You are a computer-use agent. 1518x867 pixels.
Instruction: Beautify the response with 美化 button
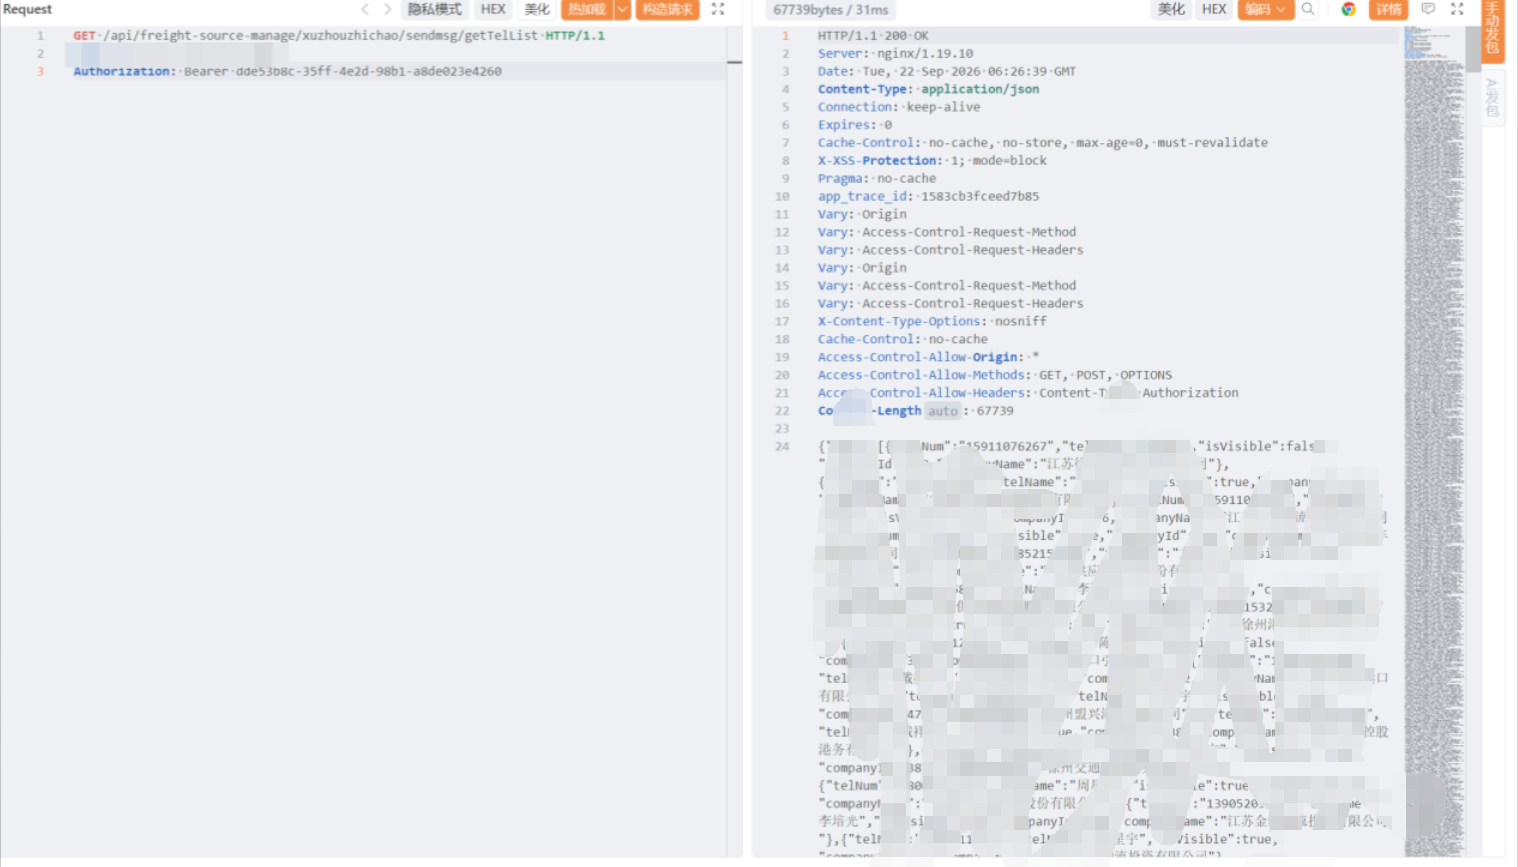coord(1171,9)
